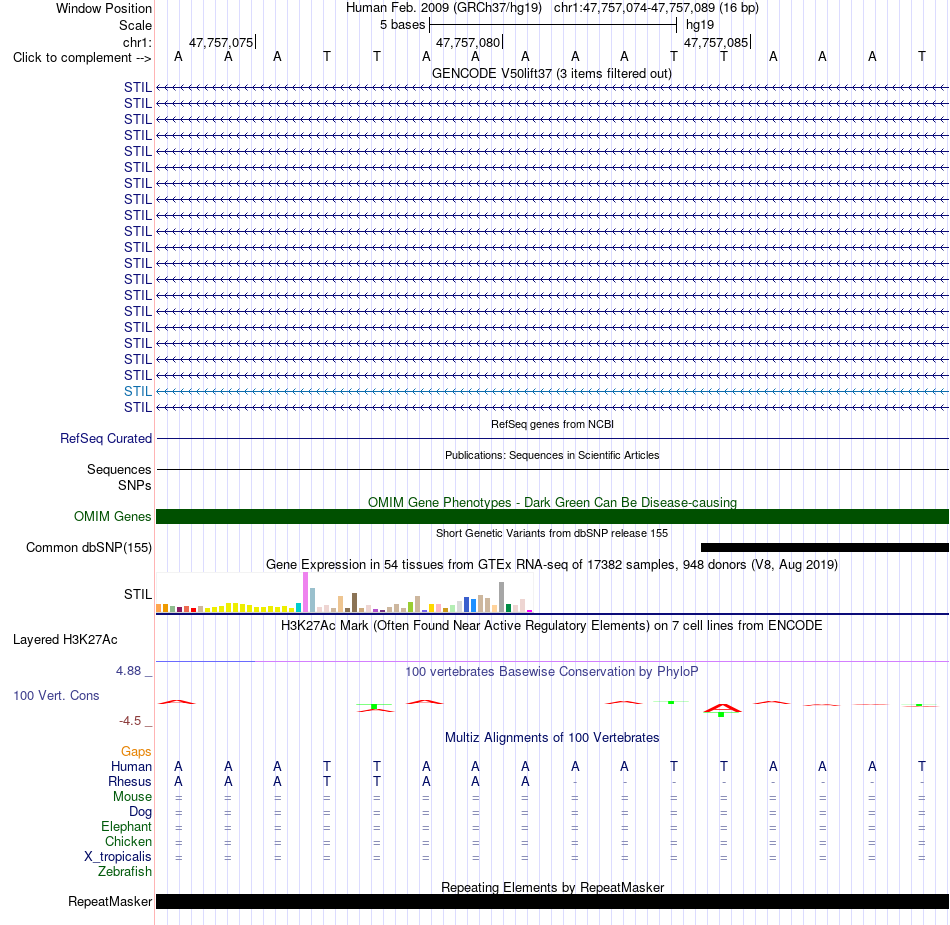
Task: Click 'Click to complement -->' label
Action: (x=82, y=58)
